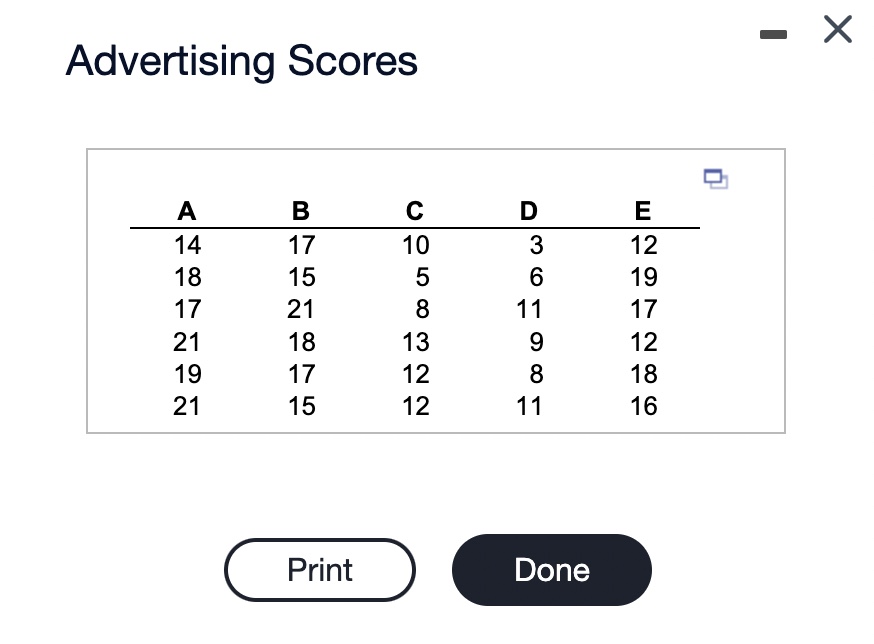Click the Print button
Image resolution: width=874 pixels, height=644 pixels.
(x=319, y=570)
